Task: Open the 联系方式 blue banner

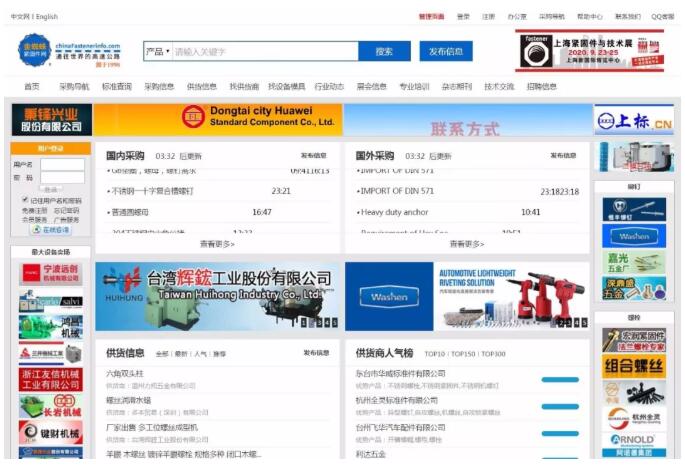Action: [468, 120]
